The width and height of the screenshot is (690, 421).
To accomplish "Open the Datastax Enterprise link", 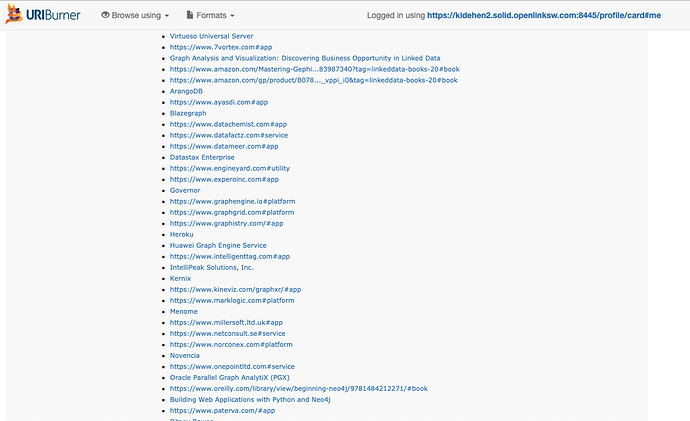I will (202, 157).
